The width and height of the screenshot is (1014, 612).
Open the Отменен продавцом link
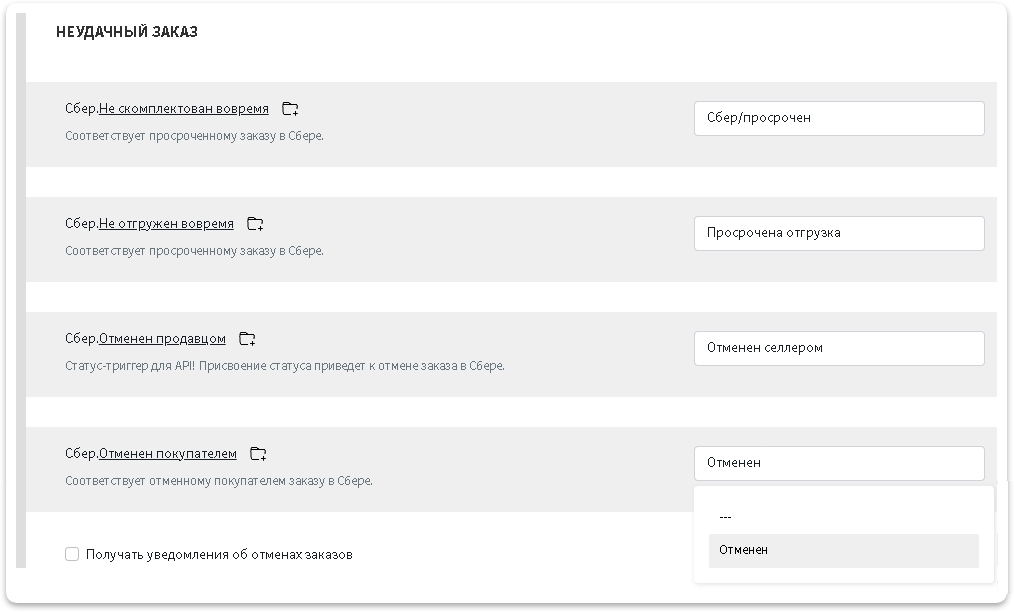click(x=162, y=338)
